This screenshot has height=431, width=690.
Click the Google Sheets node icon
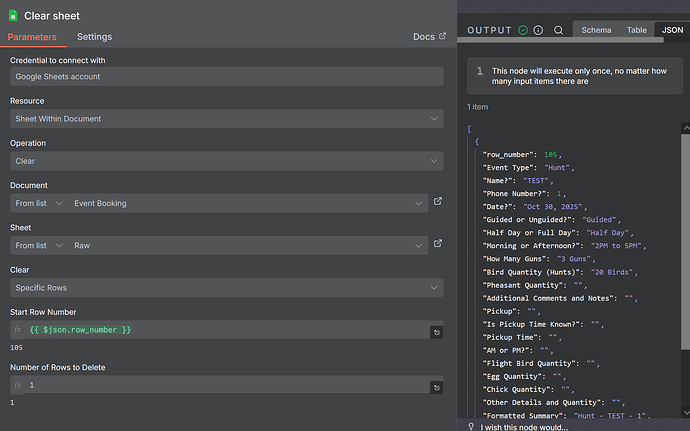(14, 16)
